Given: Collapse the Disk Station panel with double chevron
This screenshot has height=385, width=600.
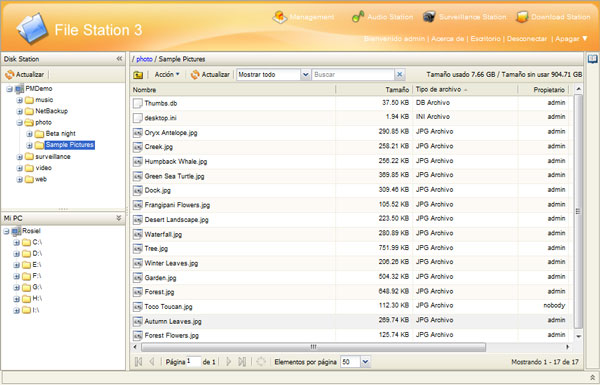Looking at the screenshot, I should point(119,59).
